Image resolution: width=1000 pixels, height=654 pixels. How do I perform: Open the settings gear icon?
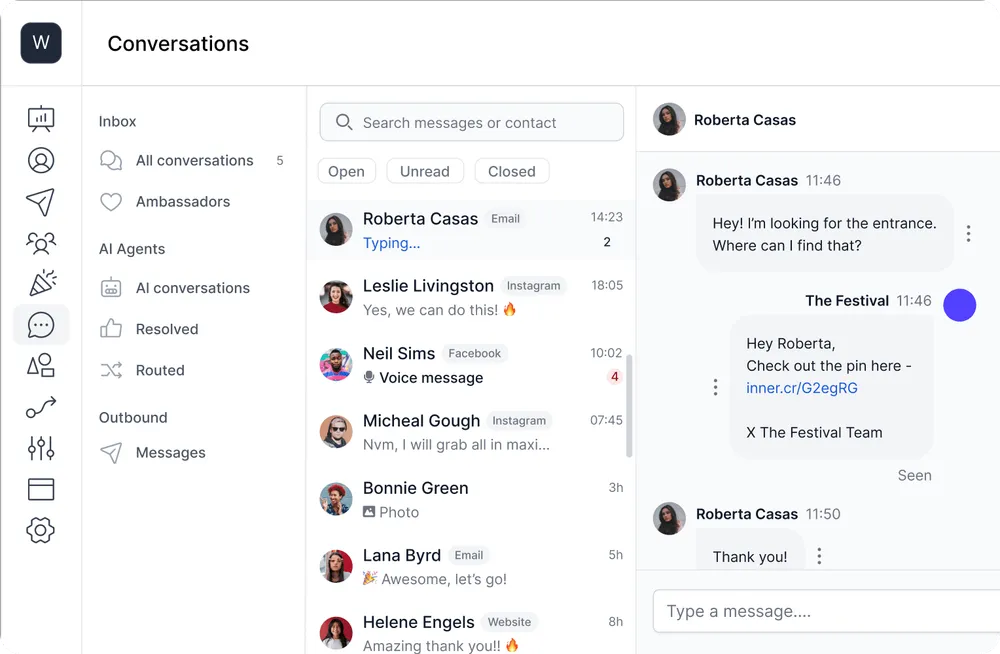click(41, 530)
